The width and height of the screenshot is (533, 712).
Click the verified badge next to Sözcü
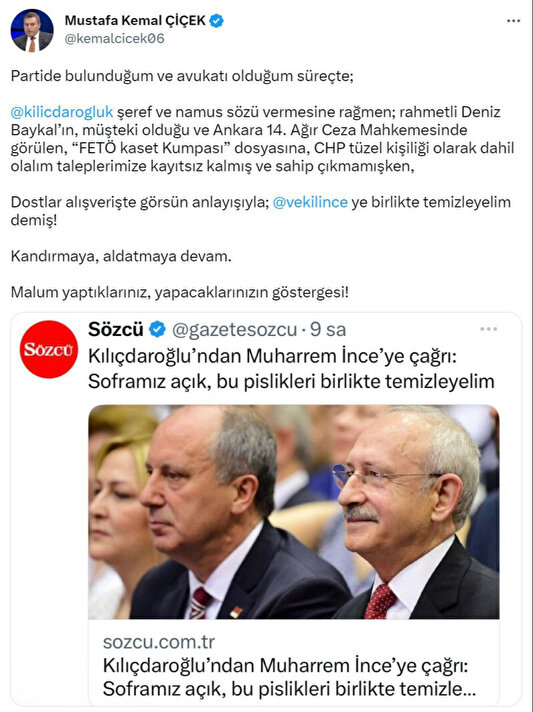click(x=158, y=329)
